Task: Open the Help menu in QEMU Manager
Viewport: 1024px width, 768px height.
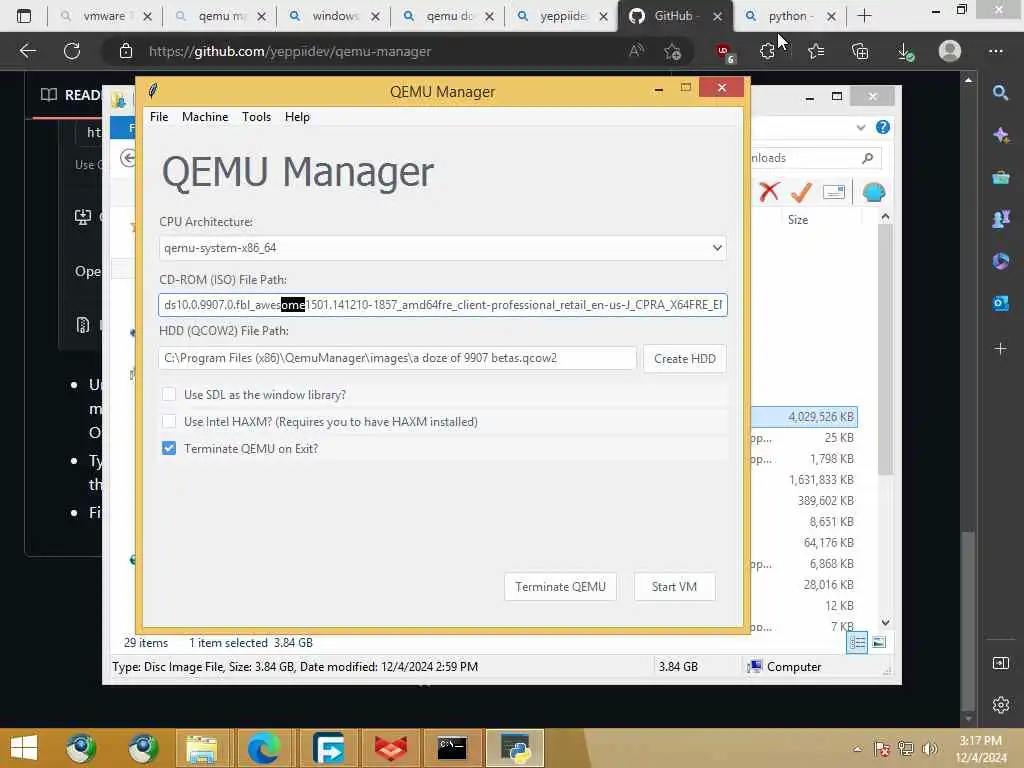Action: coord(297,117)
